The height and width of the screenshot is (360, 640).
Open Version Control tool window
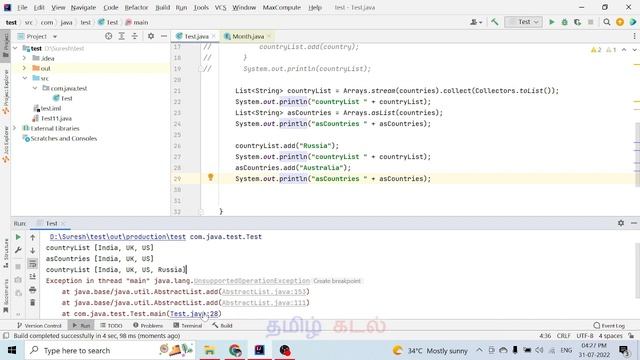(x=39, y=325)
